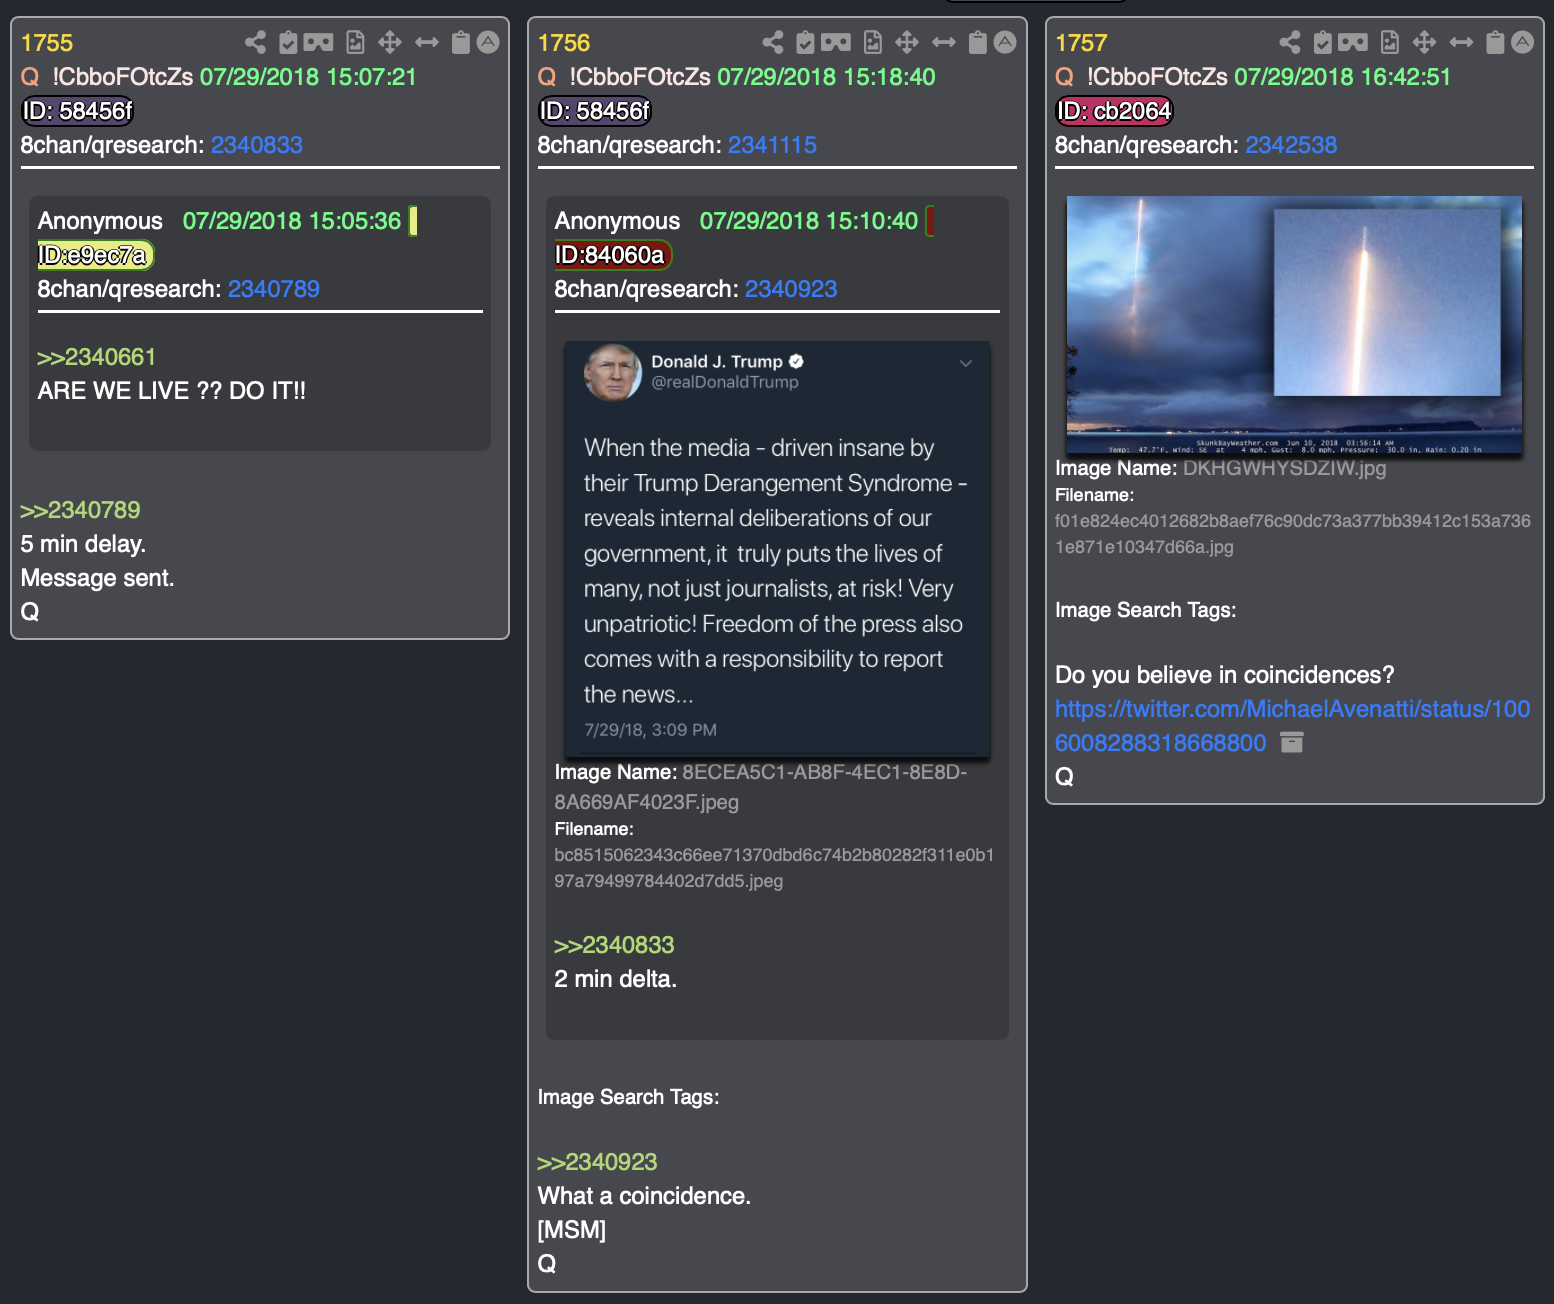This screenshot has height=1304, width=1554.
Task: Click text '2 min delta.'
Action: click(x=615, y=979)
